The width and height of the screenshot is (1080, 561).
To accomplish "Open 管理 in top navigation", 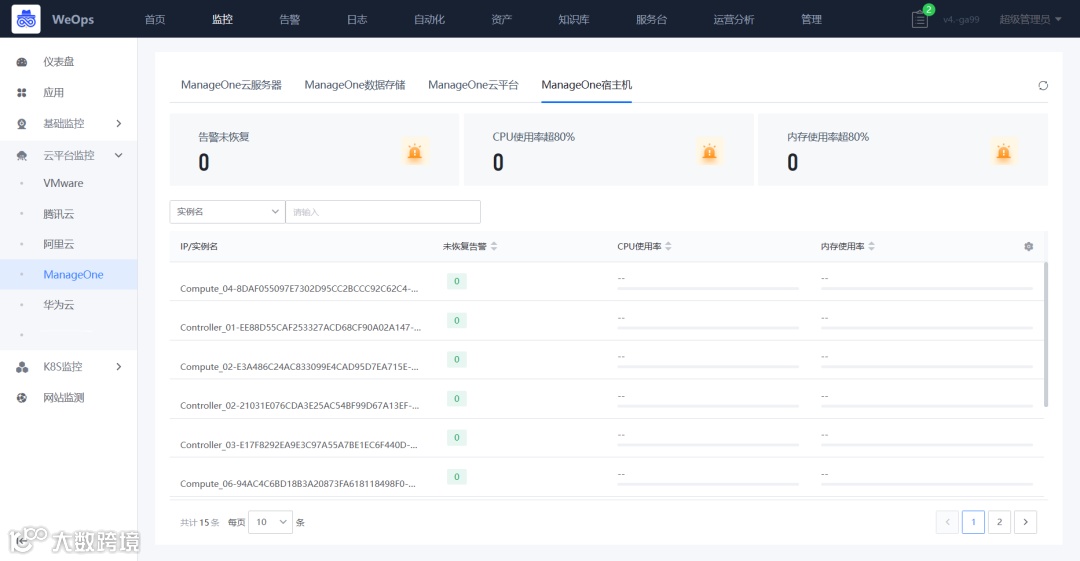I will click(811, 19).
